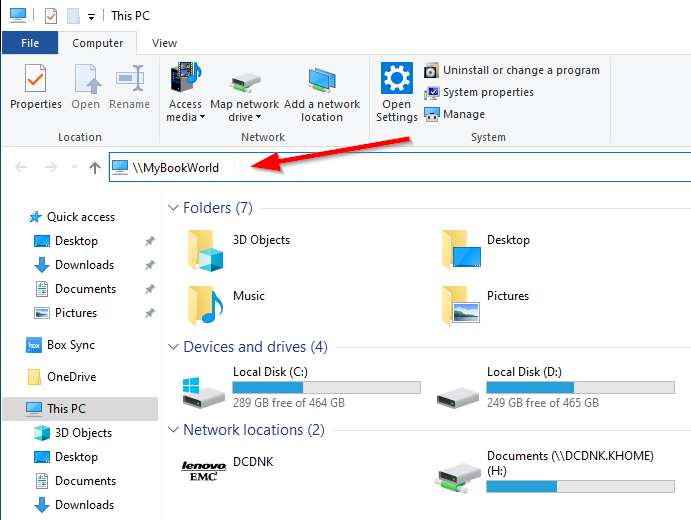Click the pin icon beside Quick access Downloads

150,265
